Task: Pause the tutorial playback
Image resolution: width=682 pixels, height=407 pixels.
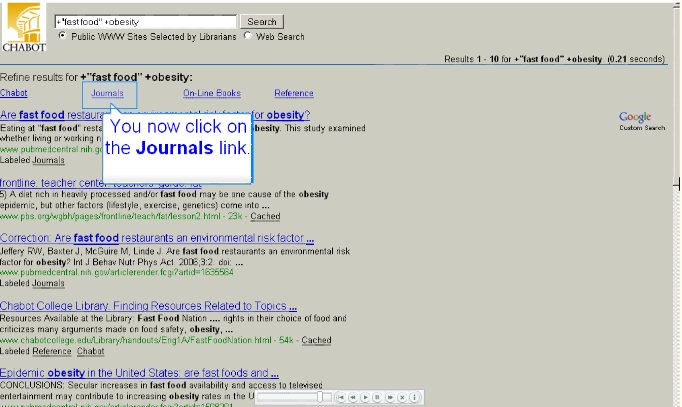Action: 378,397
